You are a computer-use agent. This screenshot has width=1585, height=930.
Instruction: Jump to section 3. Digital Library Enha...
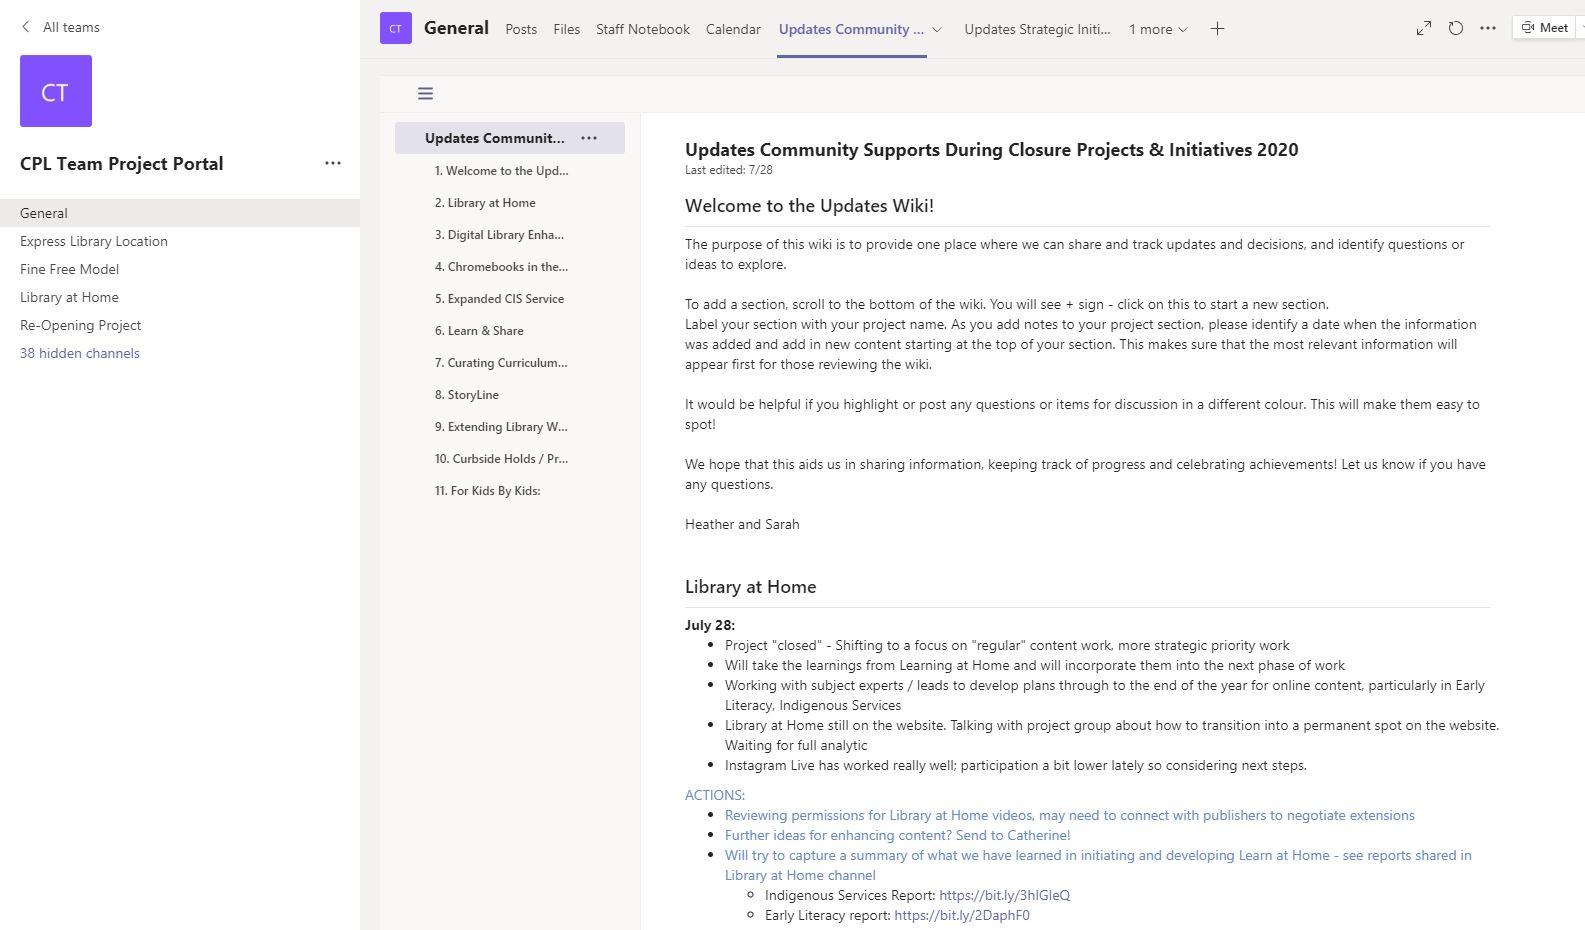pos(499,235)
